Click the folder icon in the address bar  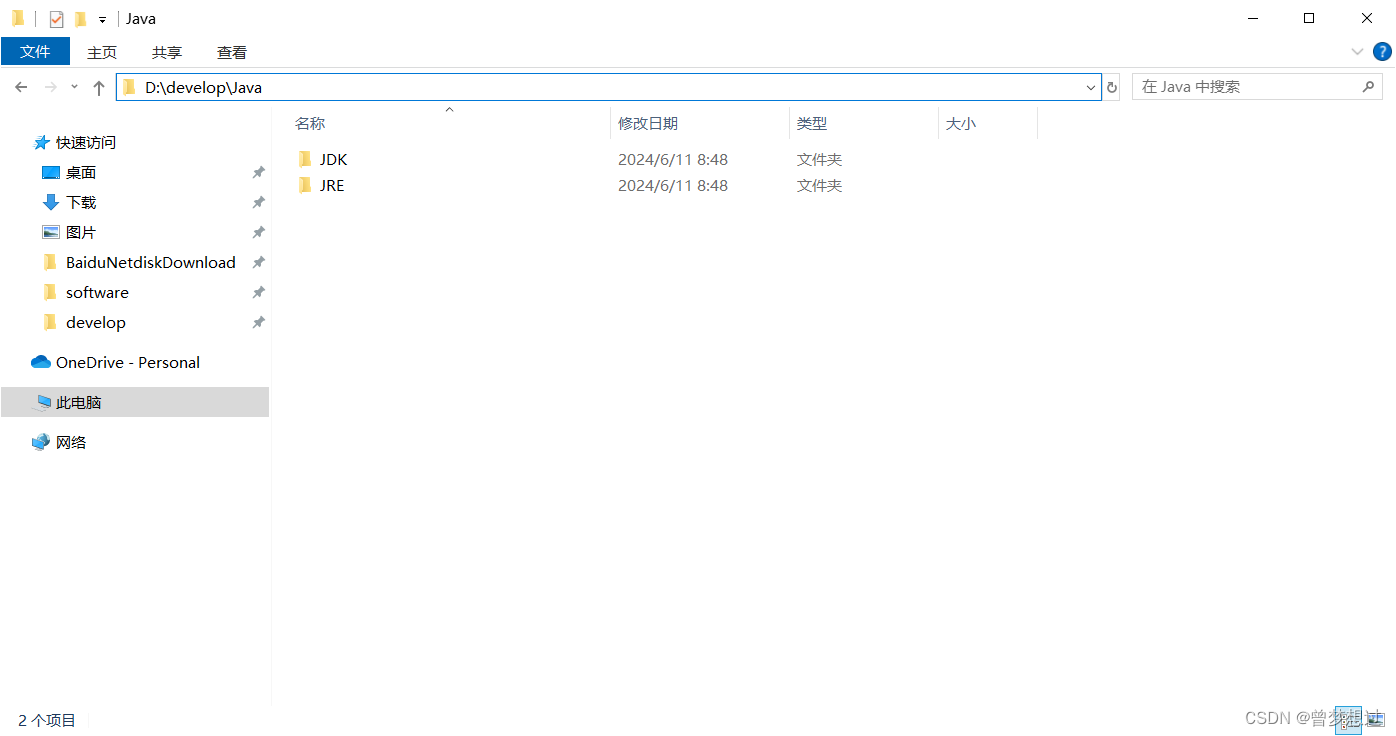pos(130,87)
